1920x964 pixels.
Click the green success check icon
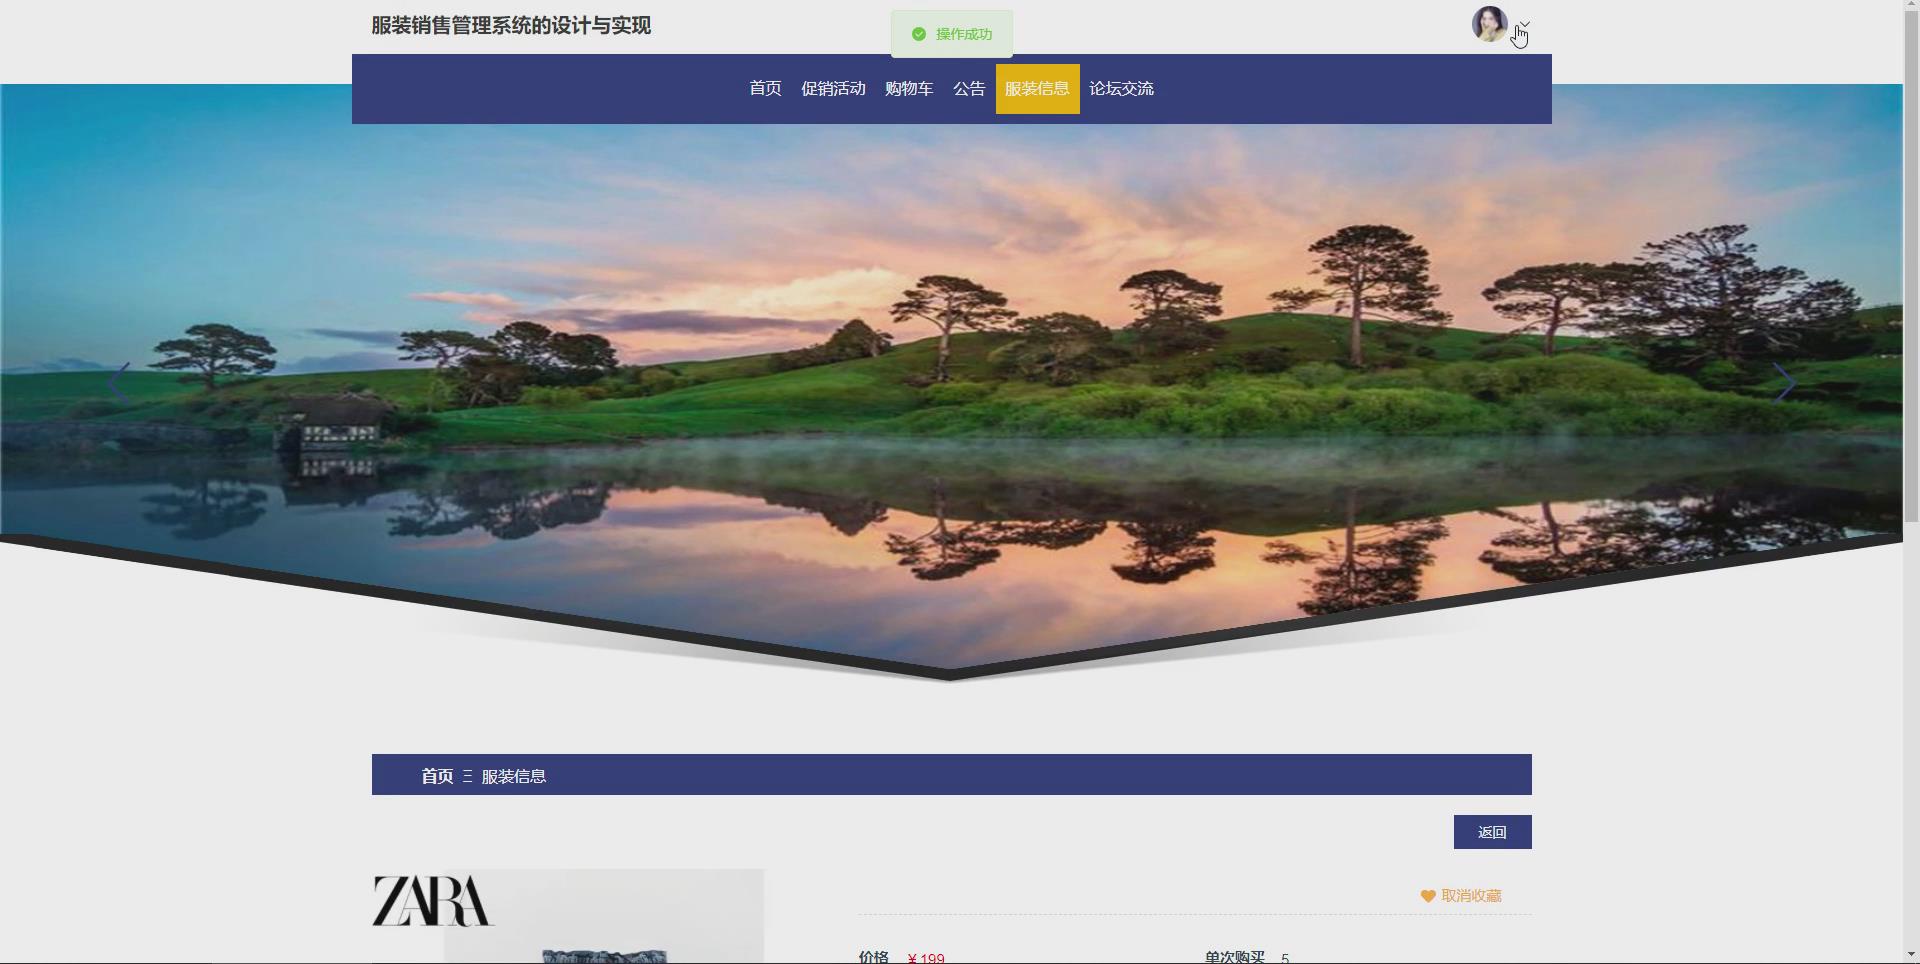(919, 33)
